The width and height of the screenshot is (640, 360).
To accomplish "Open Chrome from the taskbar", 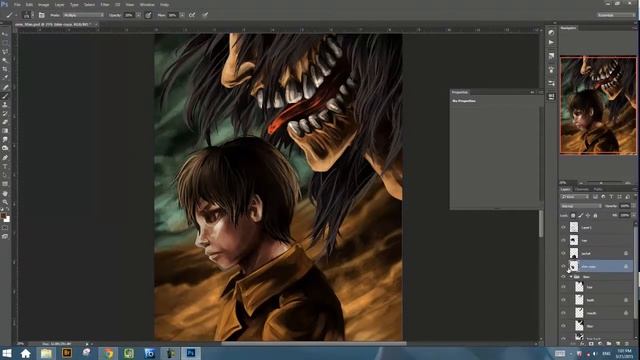I will 108,353.
